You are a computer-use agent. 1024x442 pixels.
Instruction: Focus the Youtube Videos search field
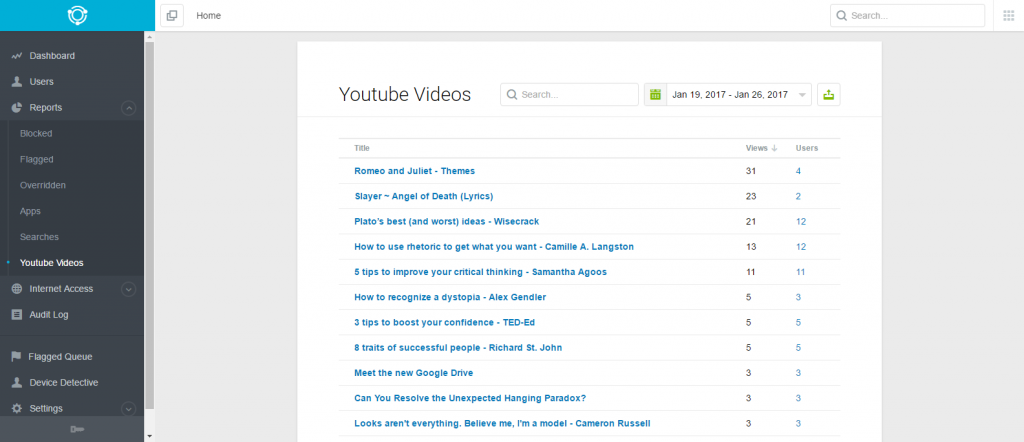tap(569, 95)
